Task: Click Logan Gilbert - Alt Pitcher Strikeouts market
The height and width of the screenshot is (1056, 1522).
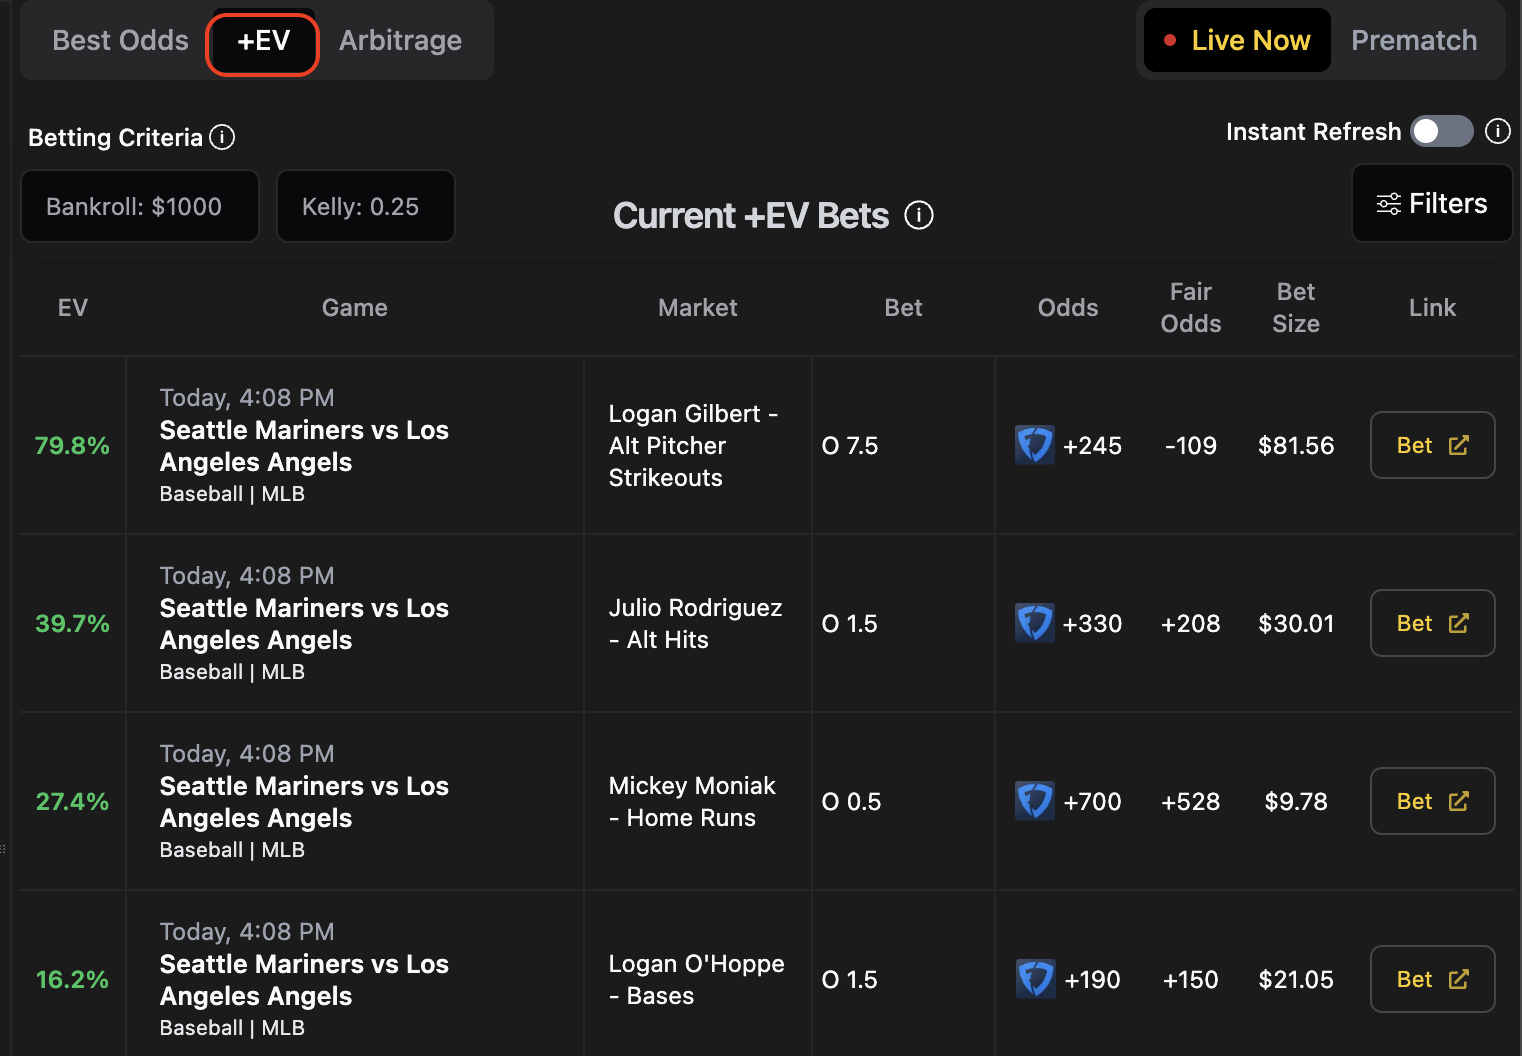Action: (693, 445)
